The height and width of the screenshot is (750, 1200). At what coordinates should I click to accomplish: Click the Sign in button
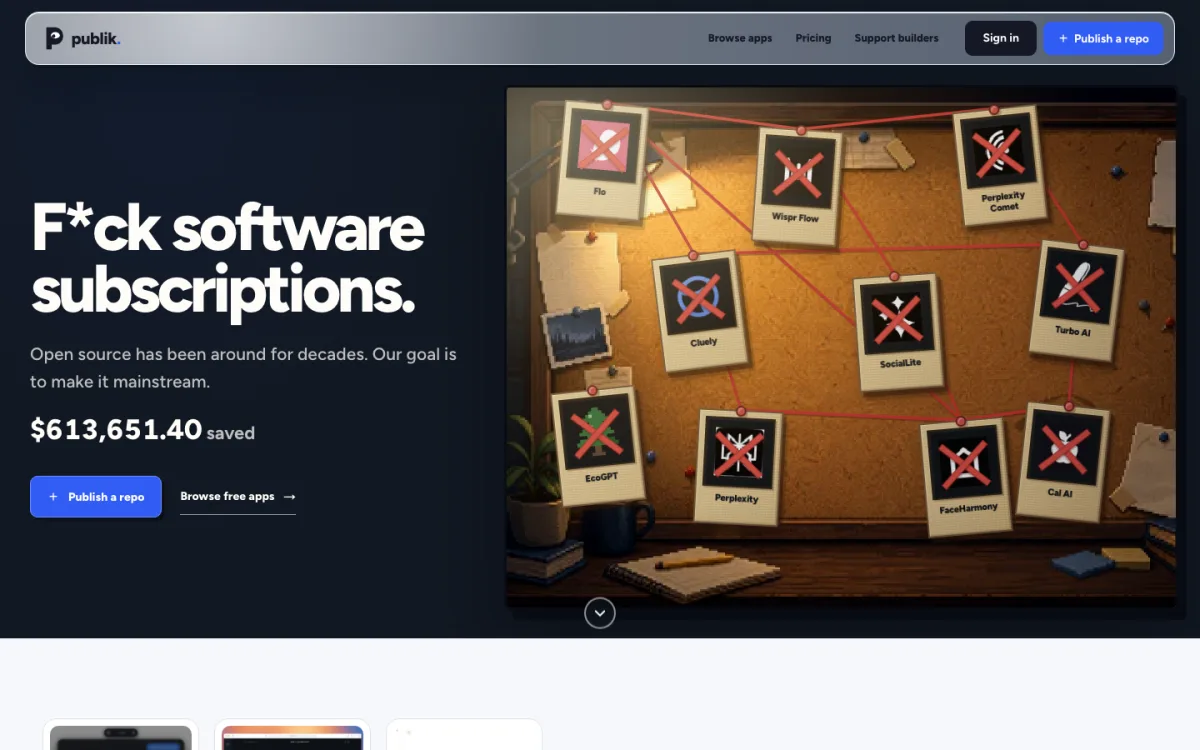point(1000,38)
